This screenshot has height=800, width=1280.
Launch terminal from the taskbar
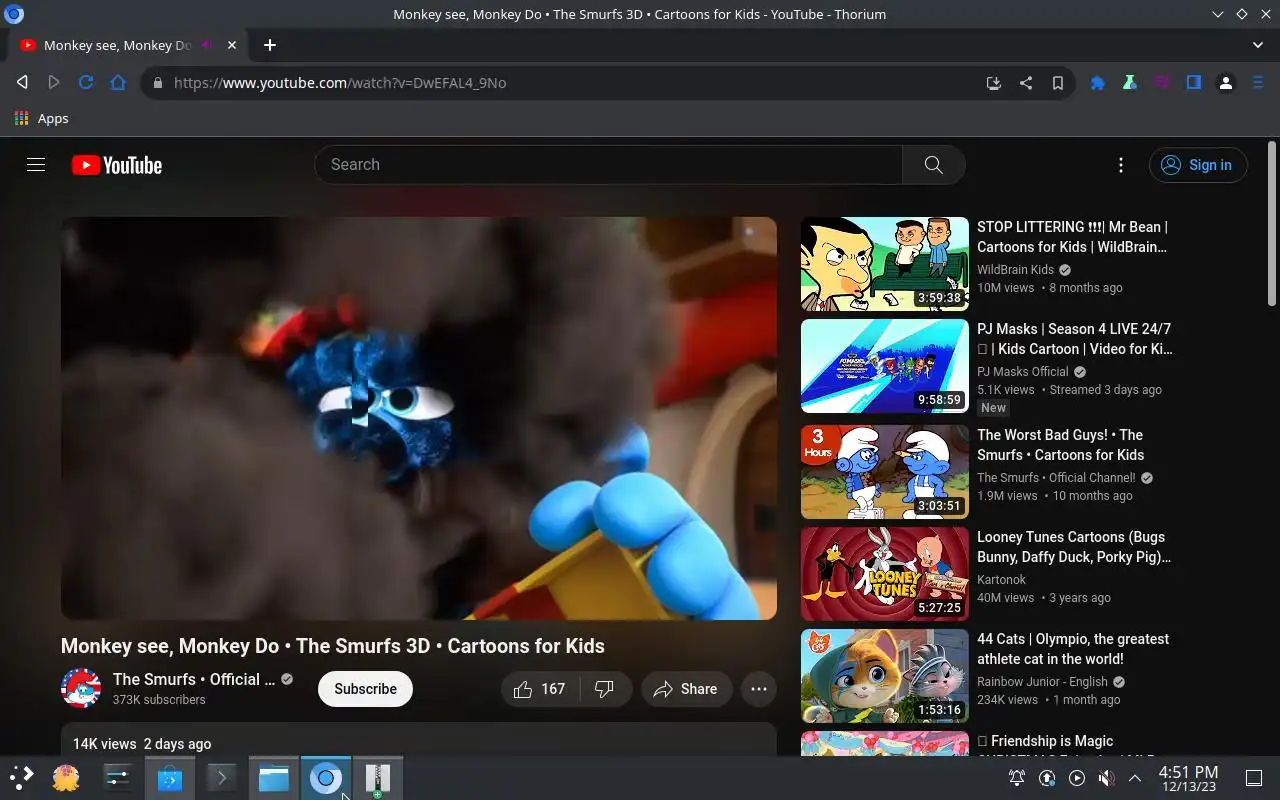point(222,778)
